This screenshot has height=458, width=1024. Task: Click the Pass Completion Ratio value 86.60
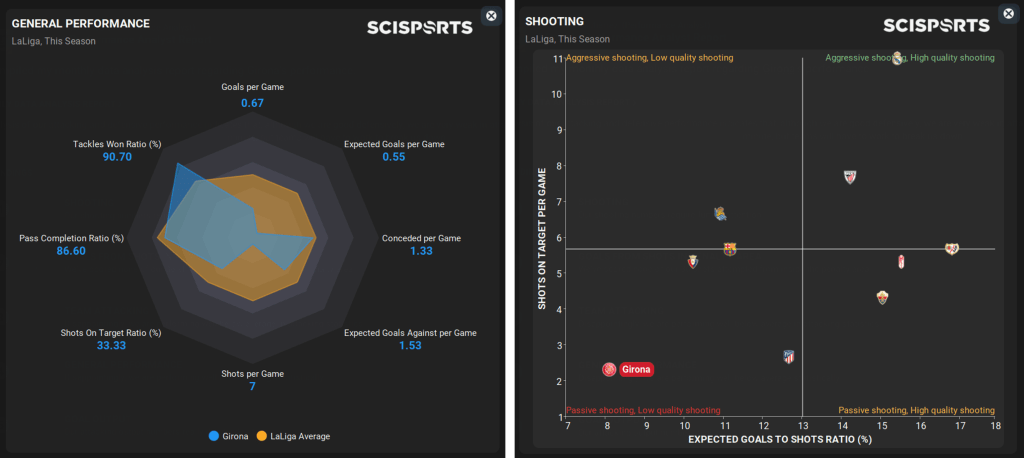(x=71, y=251)
